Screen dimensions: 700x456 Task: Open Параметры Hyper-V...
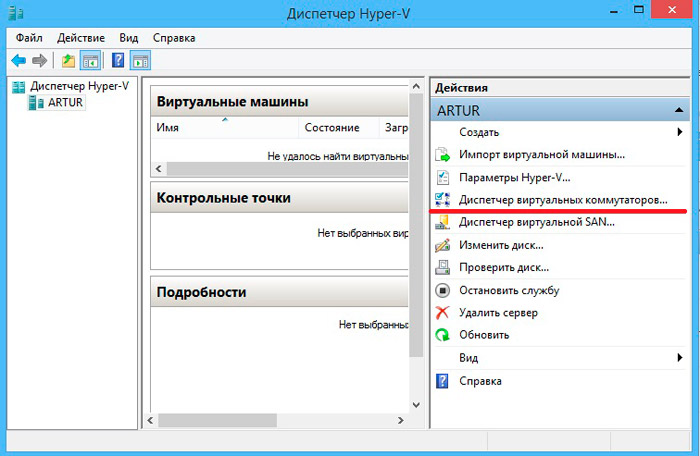pyautogui.click(x=515, y=177)
